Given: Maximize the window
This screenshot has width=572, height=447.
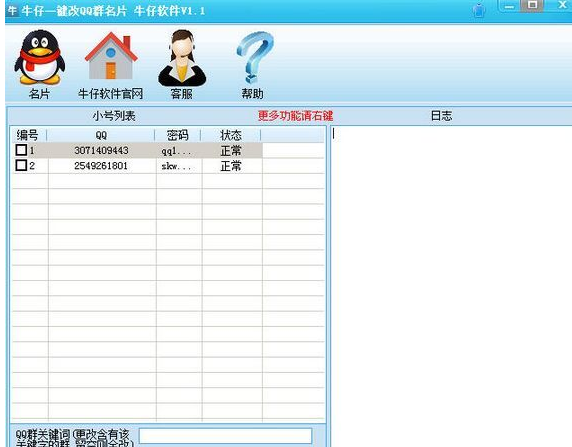Looking at the screenshot, I should 532,5.
